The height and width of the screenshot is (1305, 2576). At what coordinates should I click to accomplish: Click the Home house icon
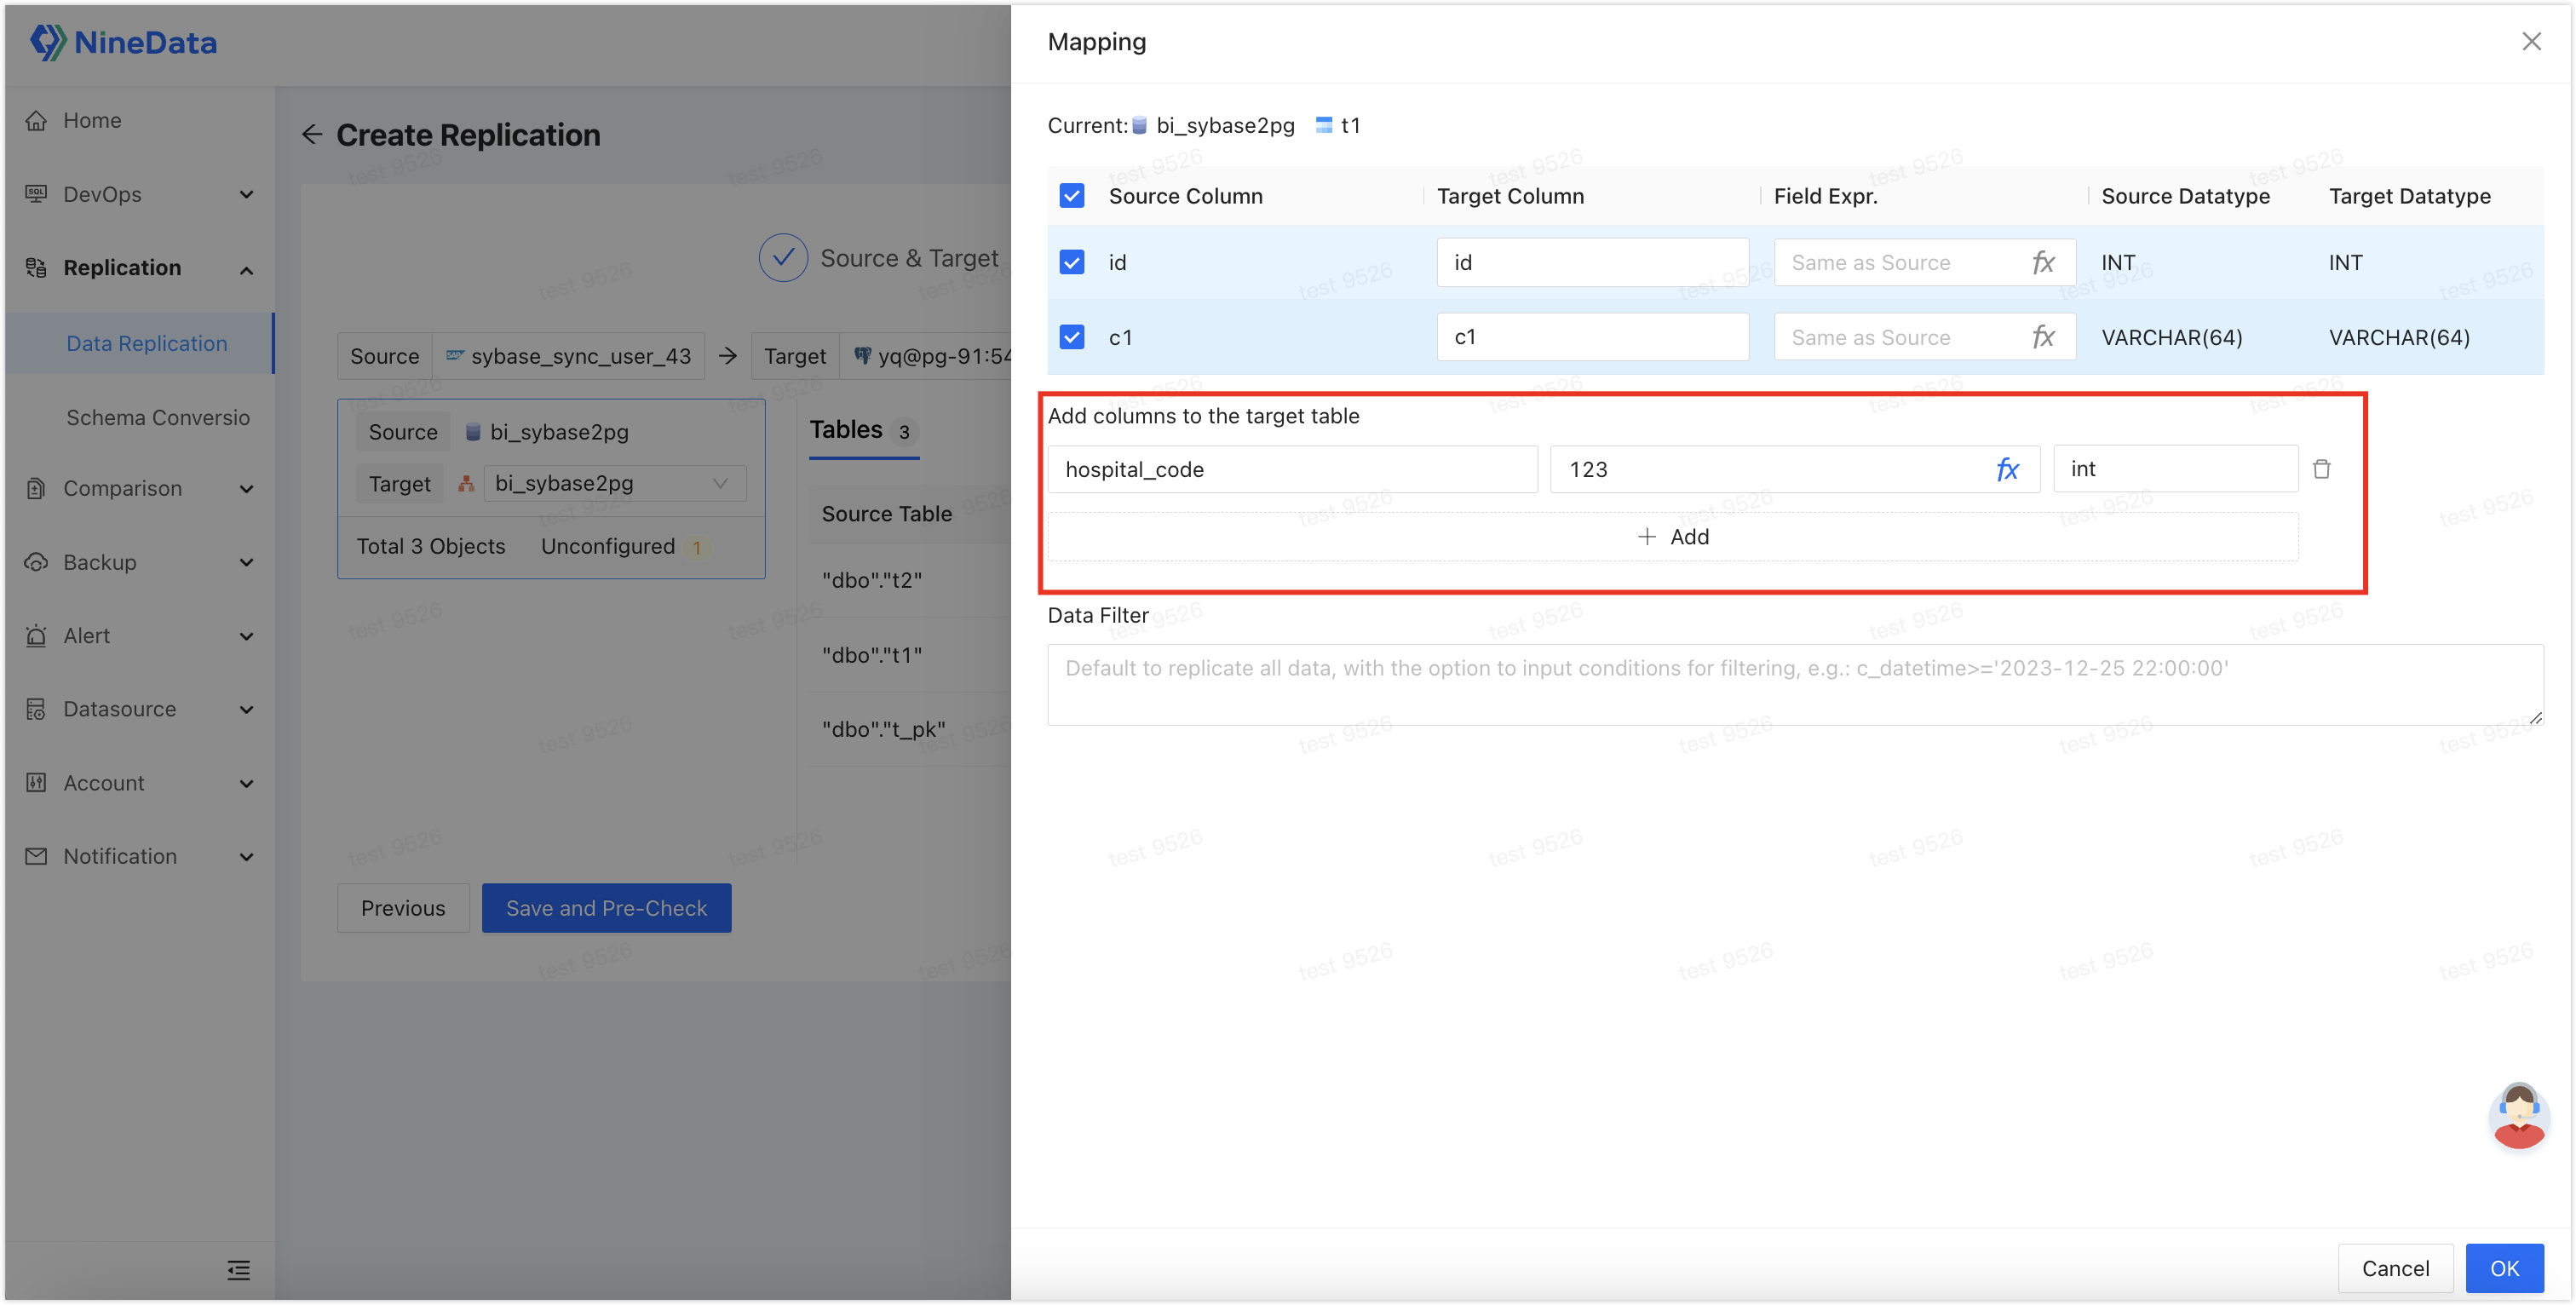[x=36, y=120]
